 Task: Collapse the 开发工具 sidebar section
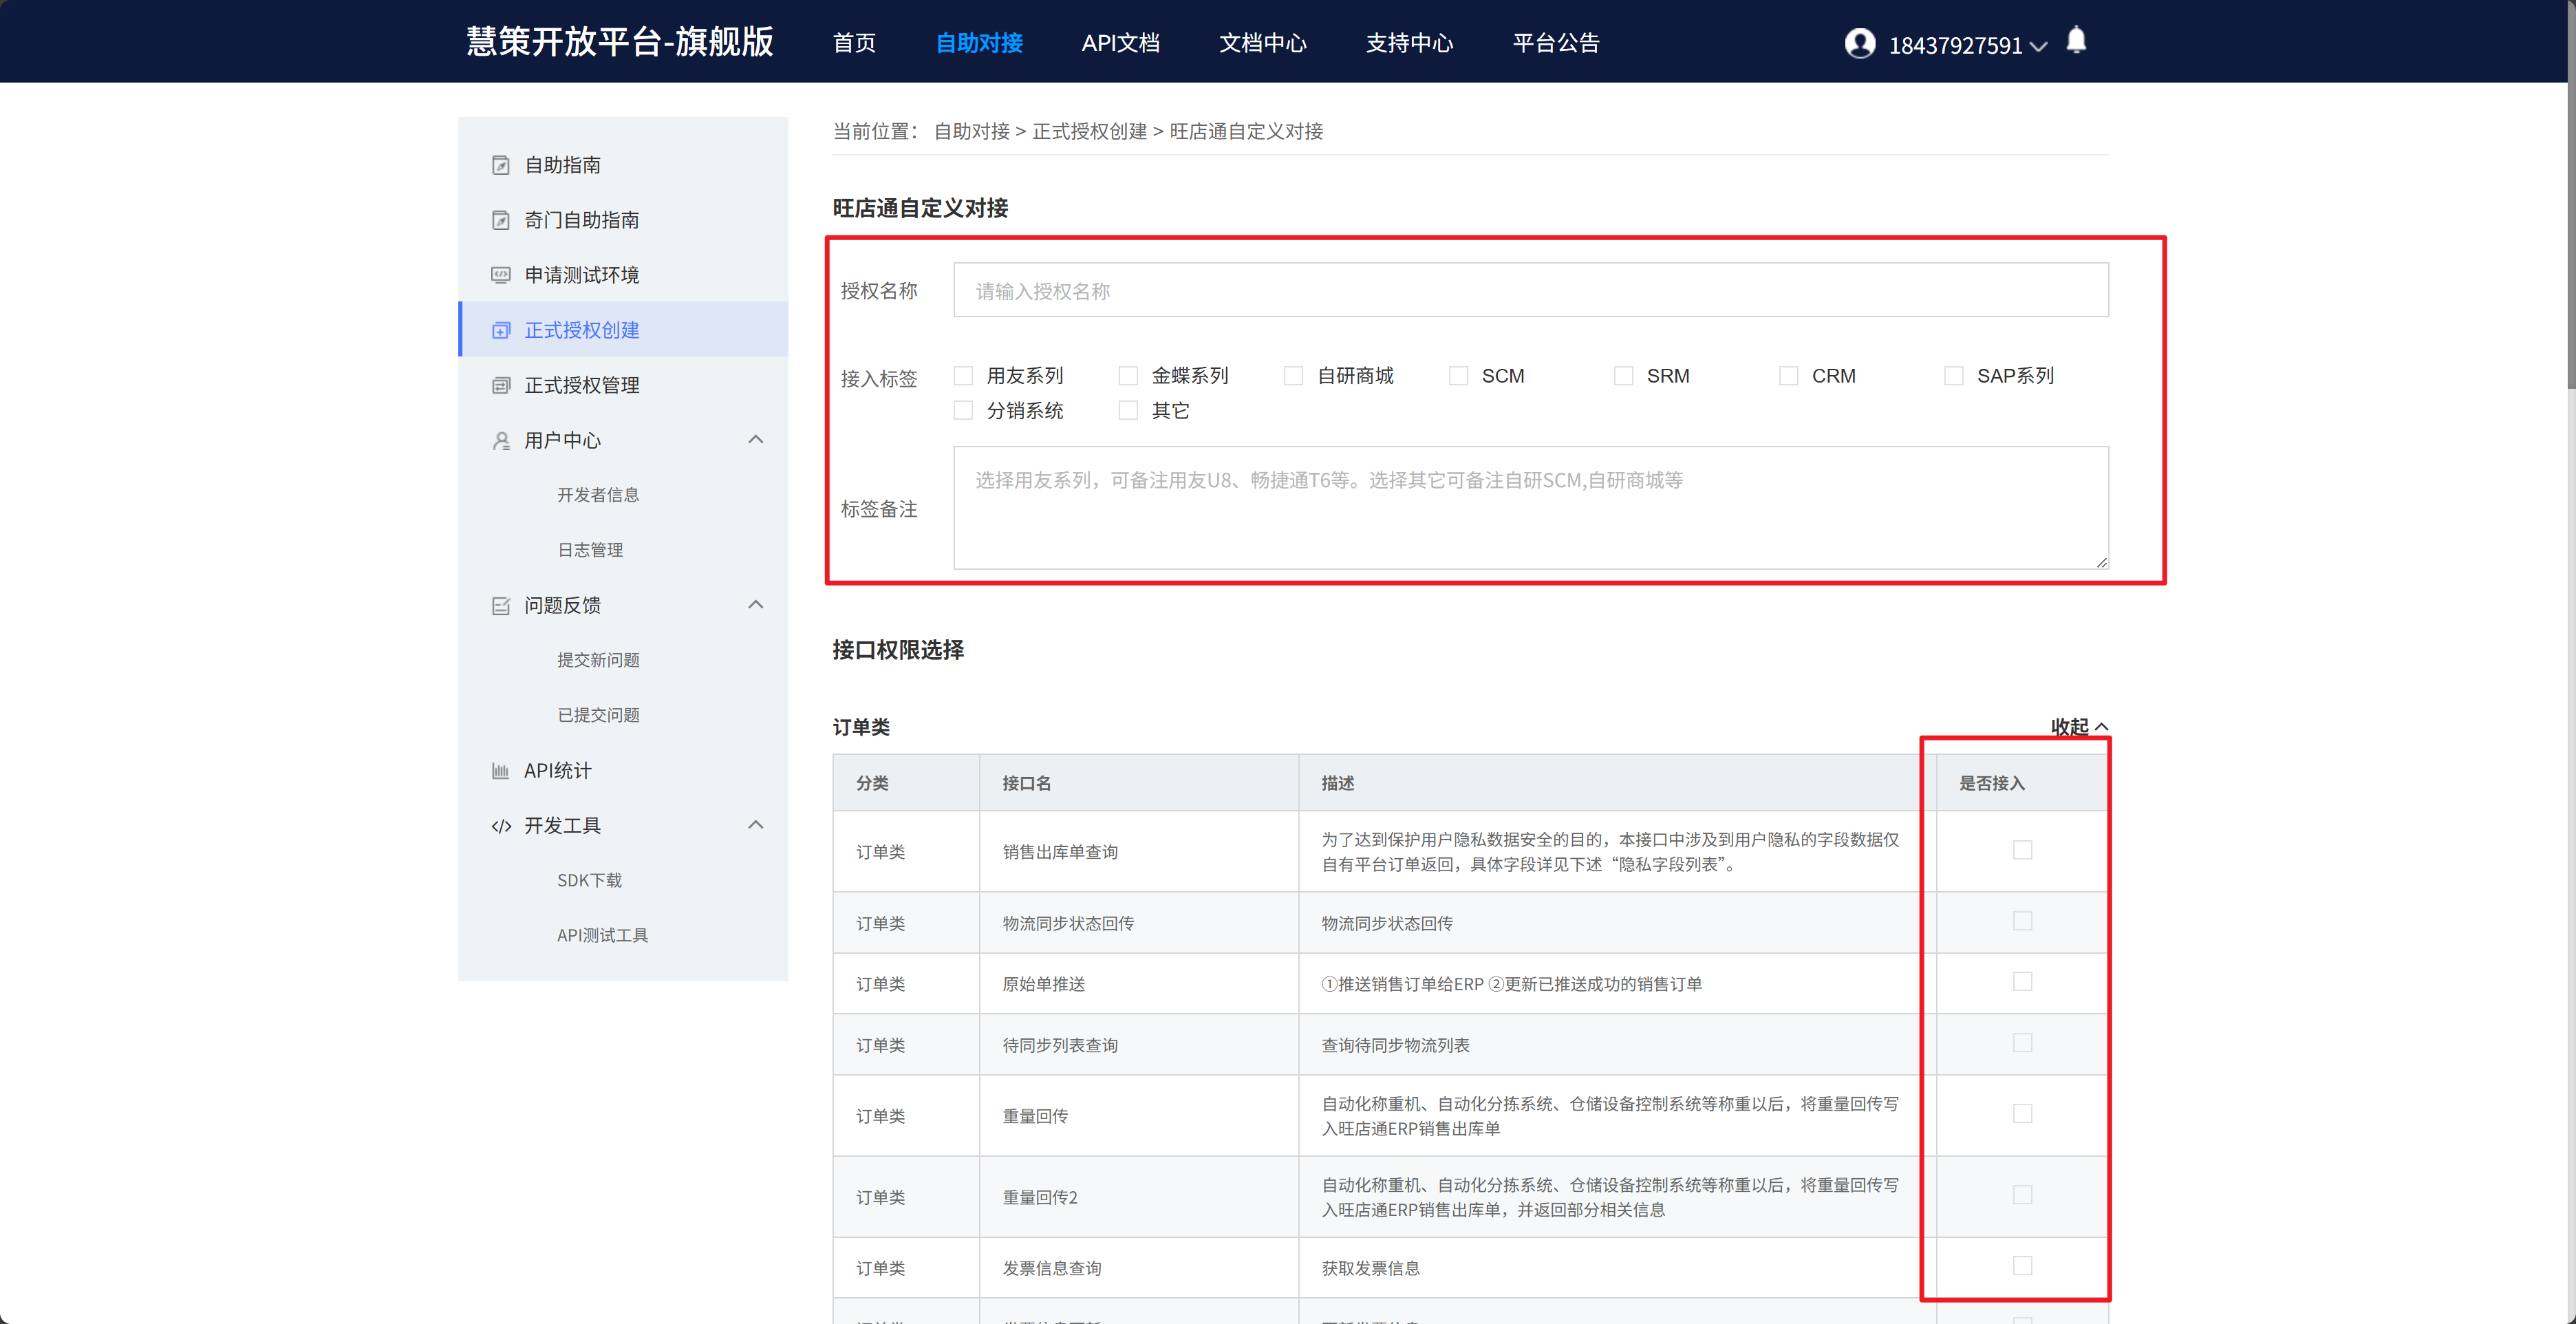coord(756,825)
